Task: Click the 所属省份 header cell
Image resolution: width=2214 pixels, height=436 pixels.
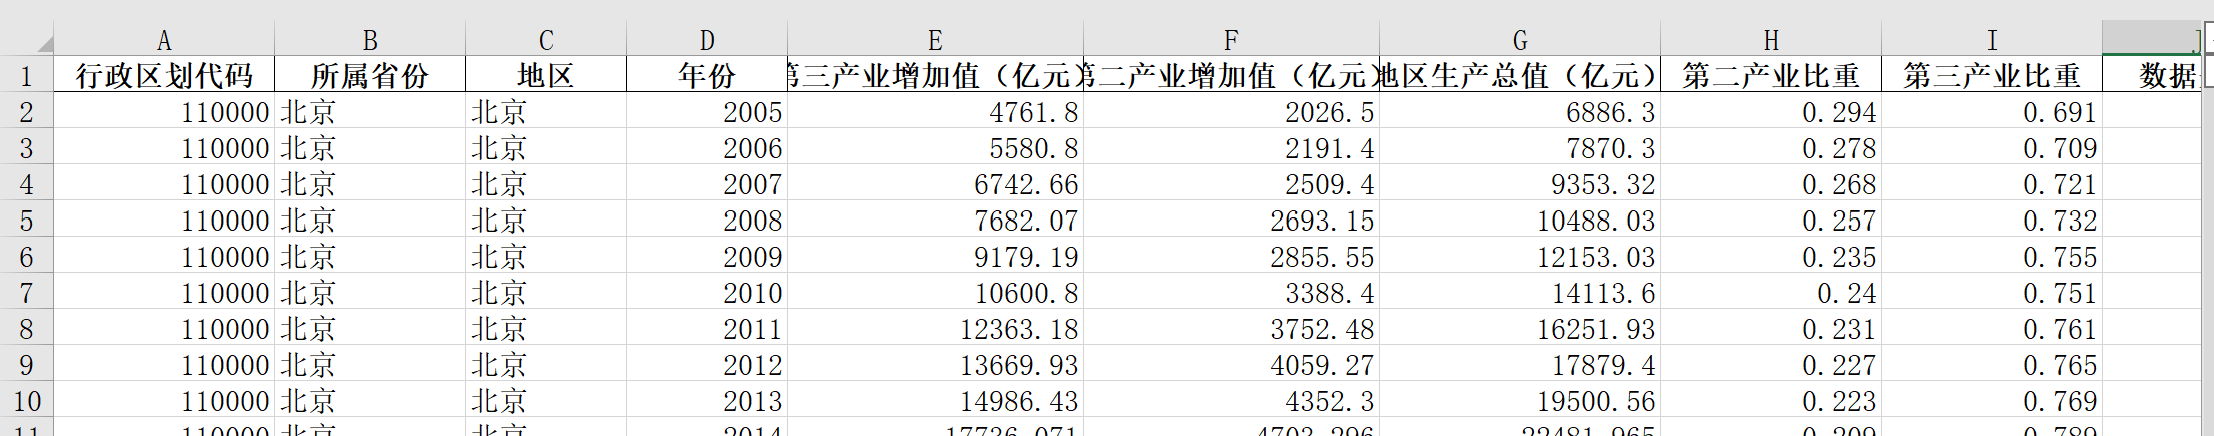Action: (x=370, y=75)
